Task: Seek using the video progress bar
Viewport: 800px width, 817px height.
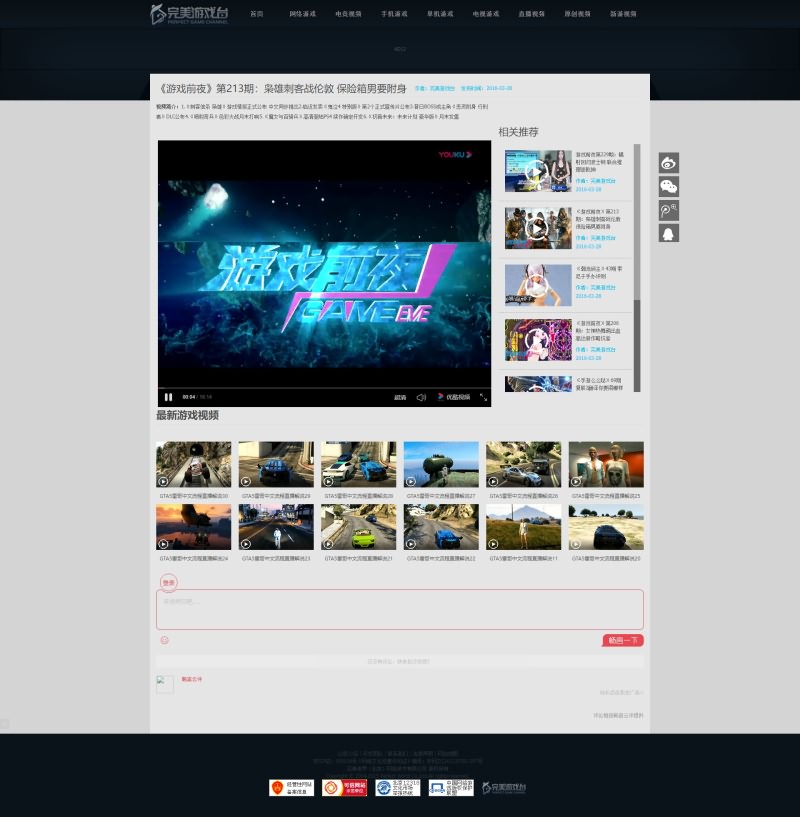Action: coord(324,388)
